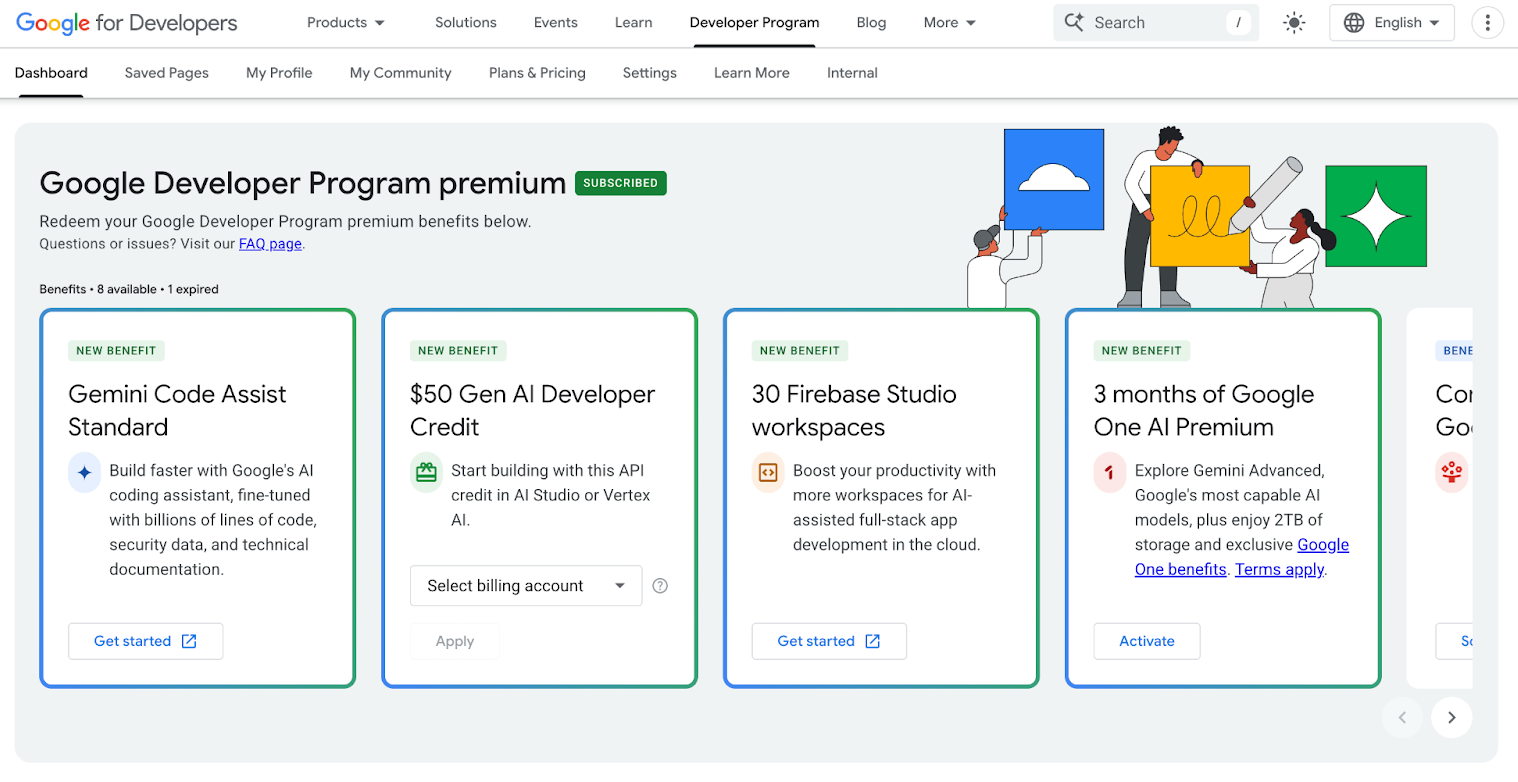Click the external link icon on Firebase card

(872, 641)
